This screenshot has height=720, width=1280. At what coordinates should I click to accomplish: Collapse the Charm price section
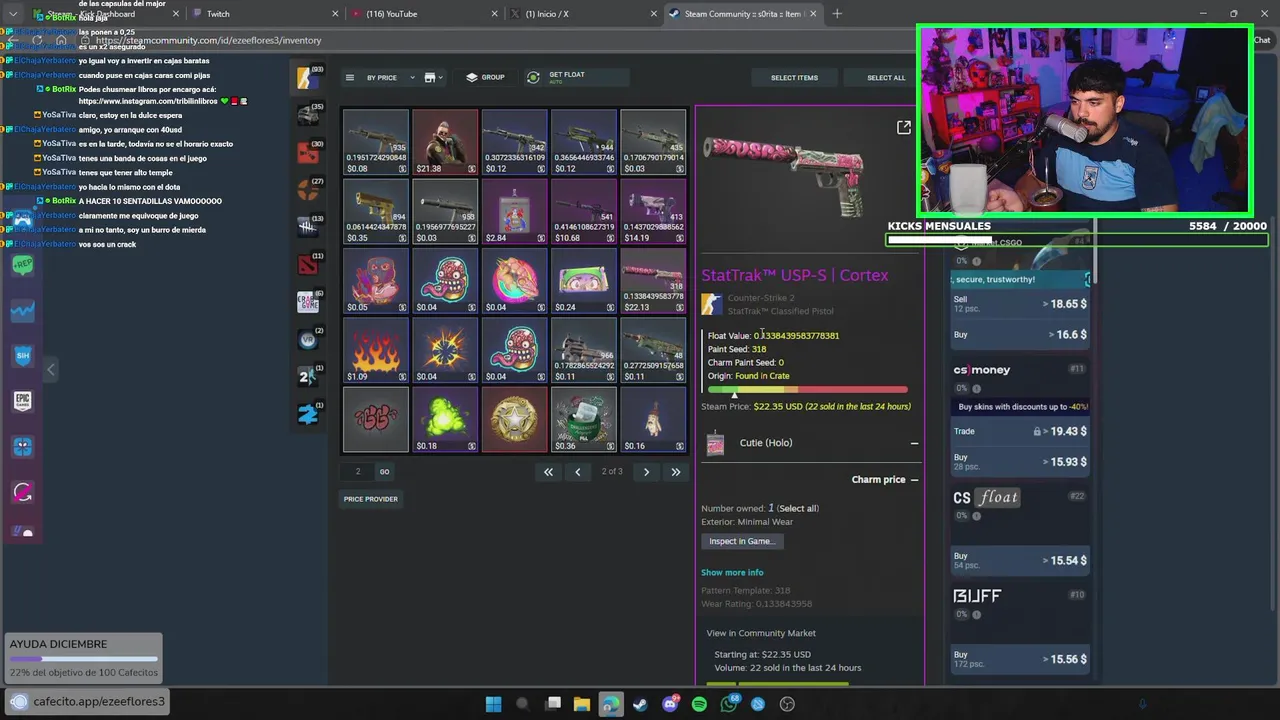click(x=914, y=480)
